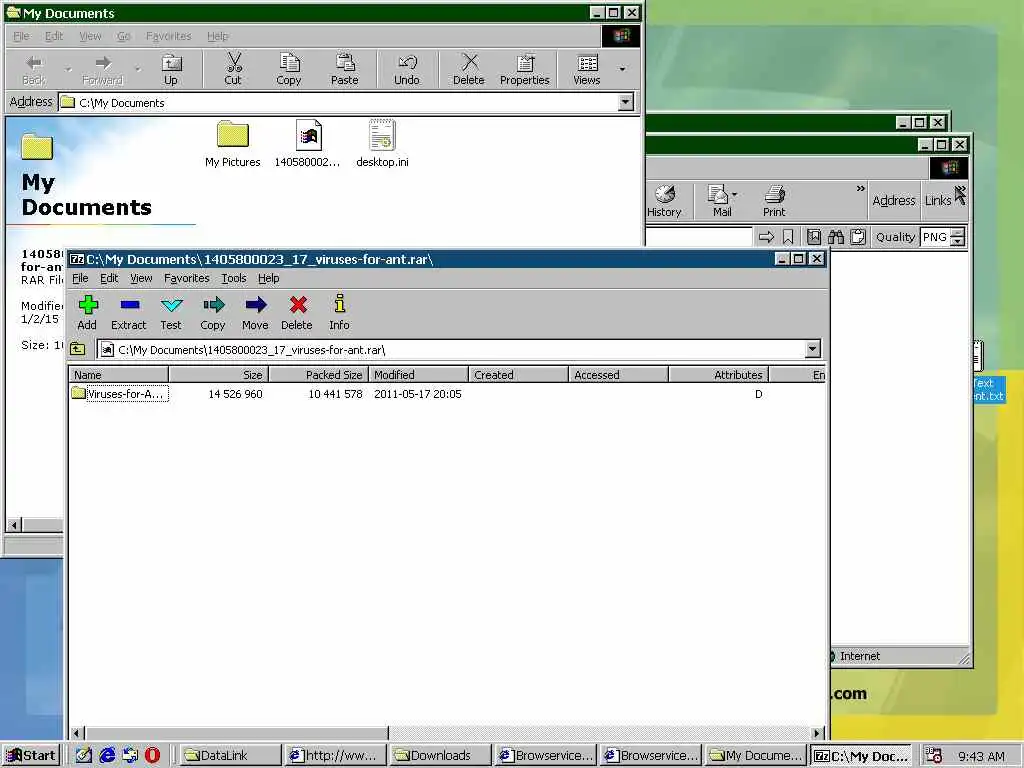The image size is (1024, 768).
Task: Sort by the Size column header
Action: pyautogui.click(x=218, y=375)
